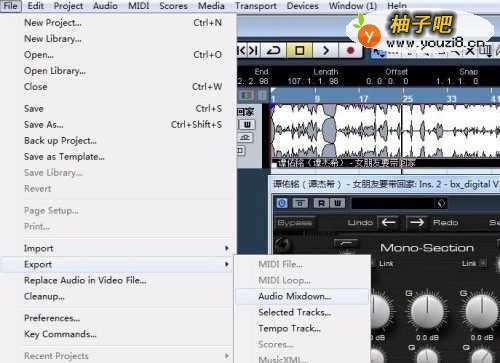
Task: Toggle plugin Read automation R button
Action: coord(321,203)
